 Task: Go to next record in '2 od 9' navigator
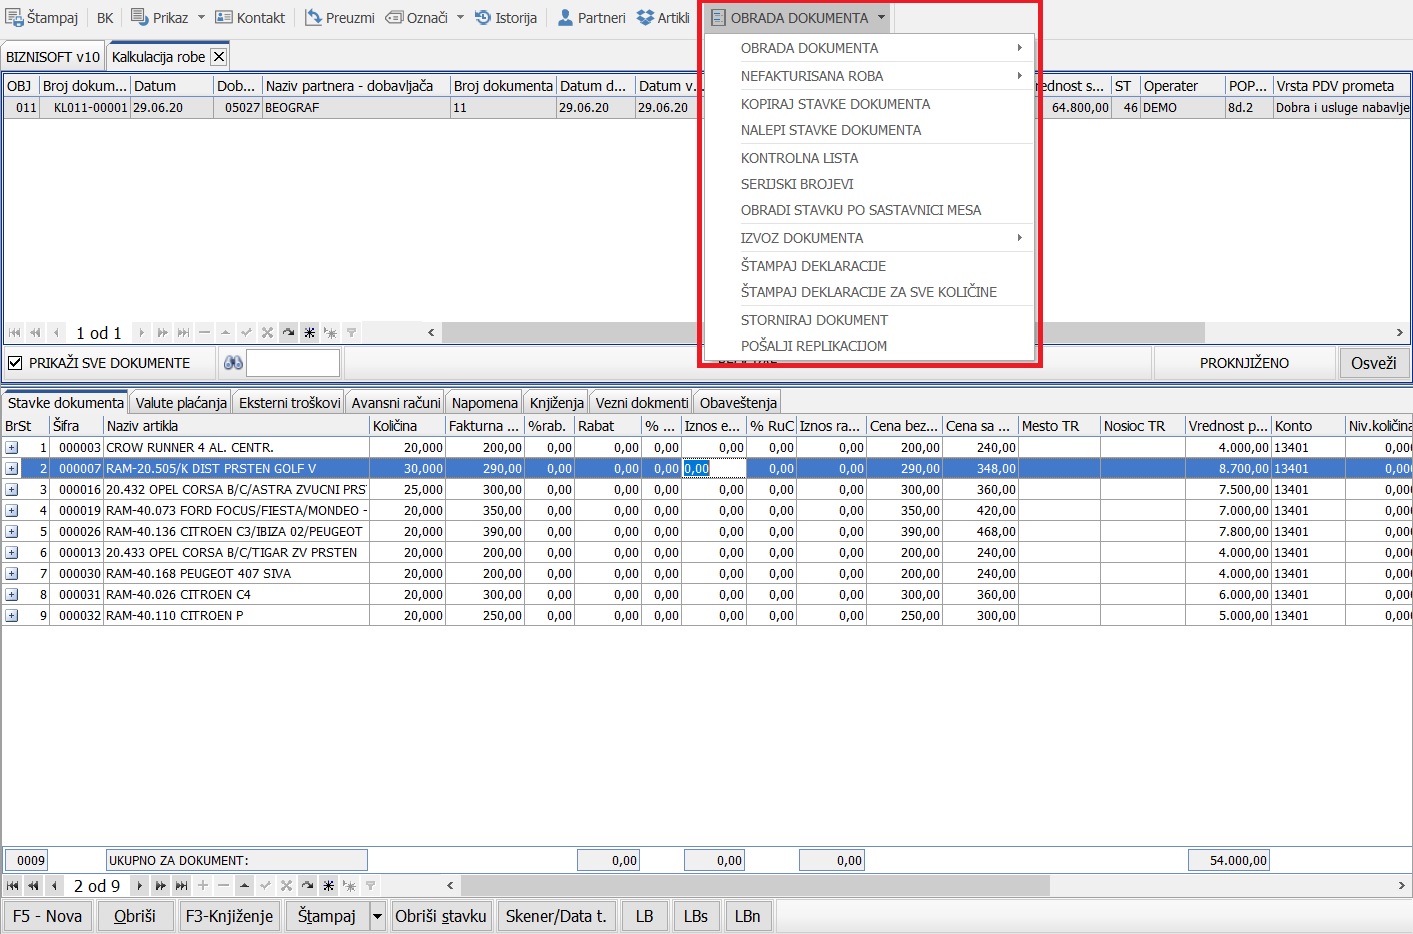click(x=139, y=886)
